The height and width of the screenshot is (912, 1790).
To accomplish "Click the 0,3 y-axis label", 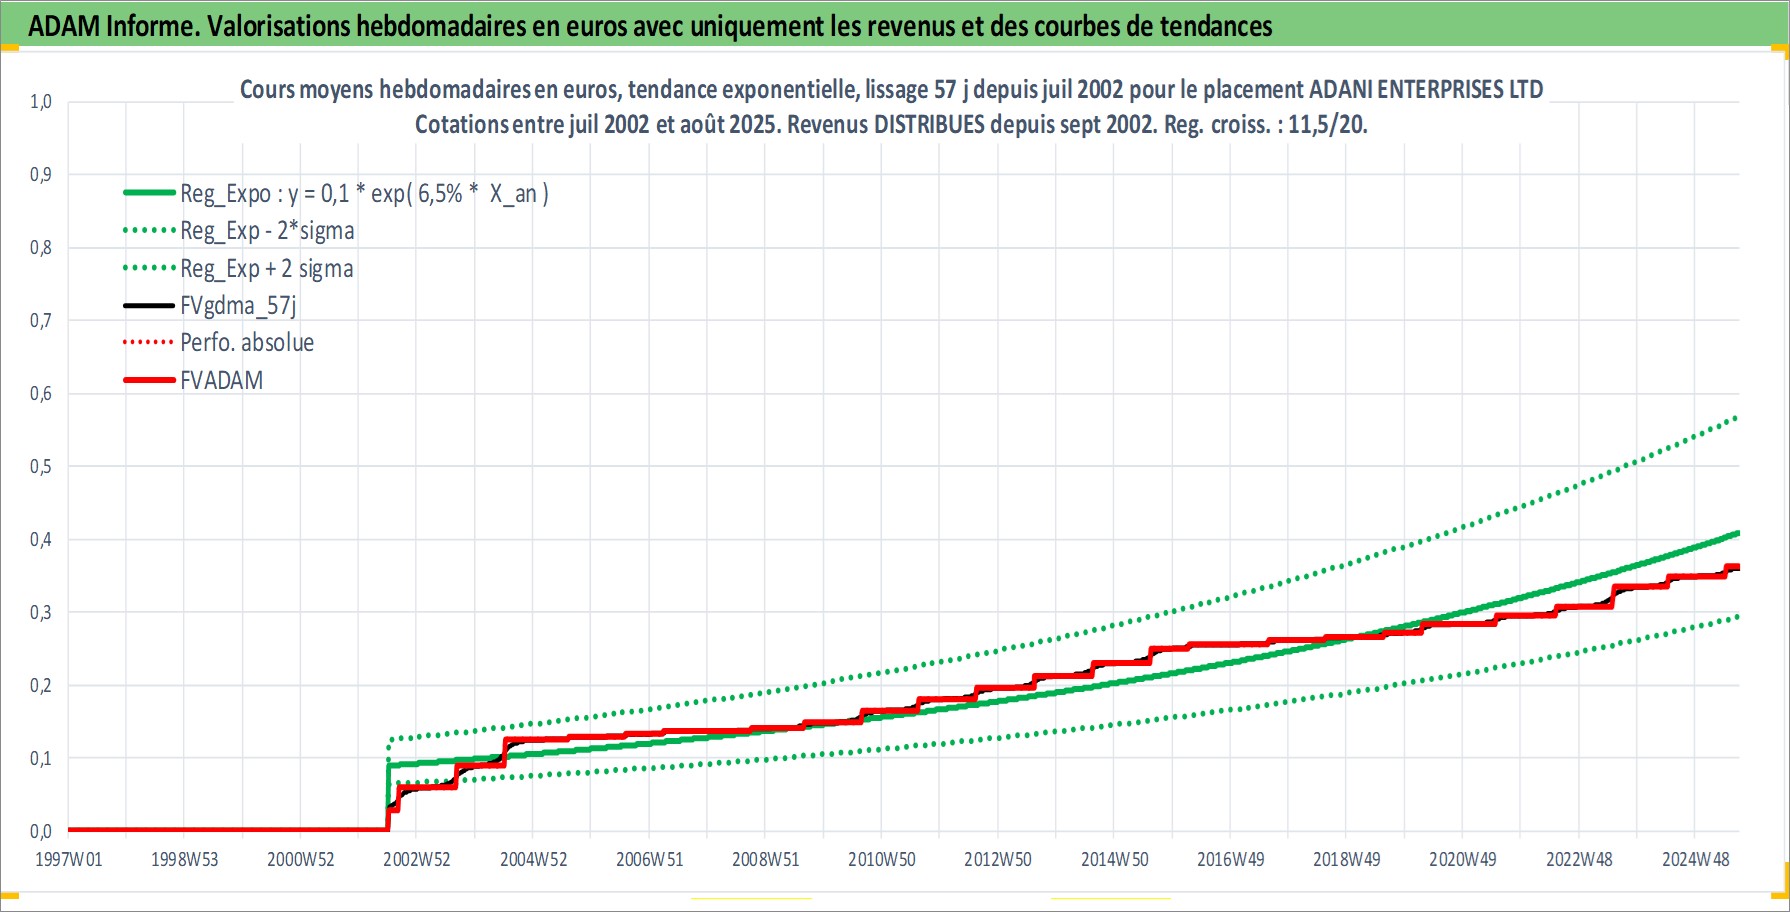I will point(41,612).
